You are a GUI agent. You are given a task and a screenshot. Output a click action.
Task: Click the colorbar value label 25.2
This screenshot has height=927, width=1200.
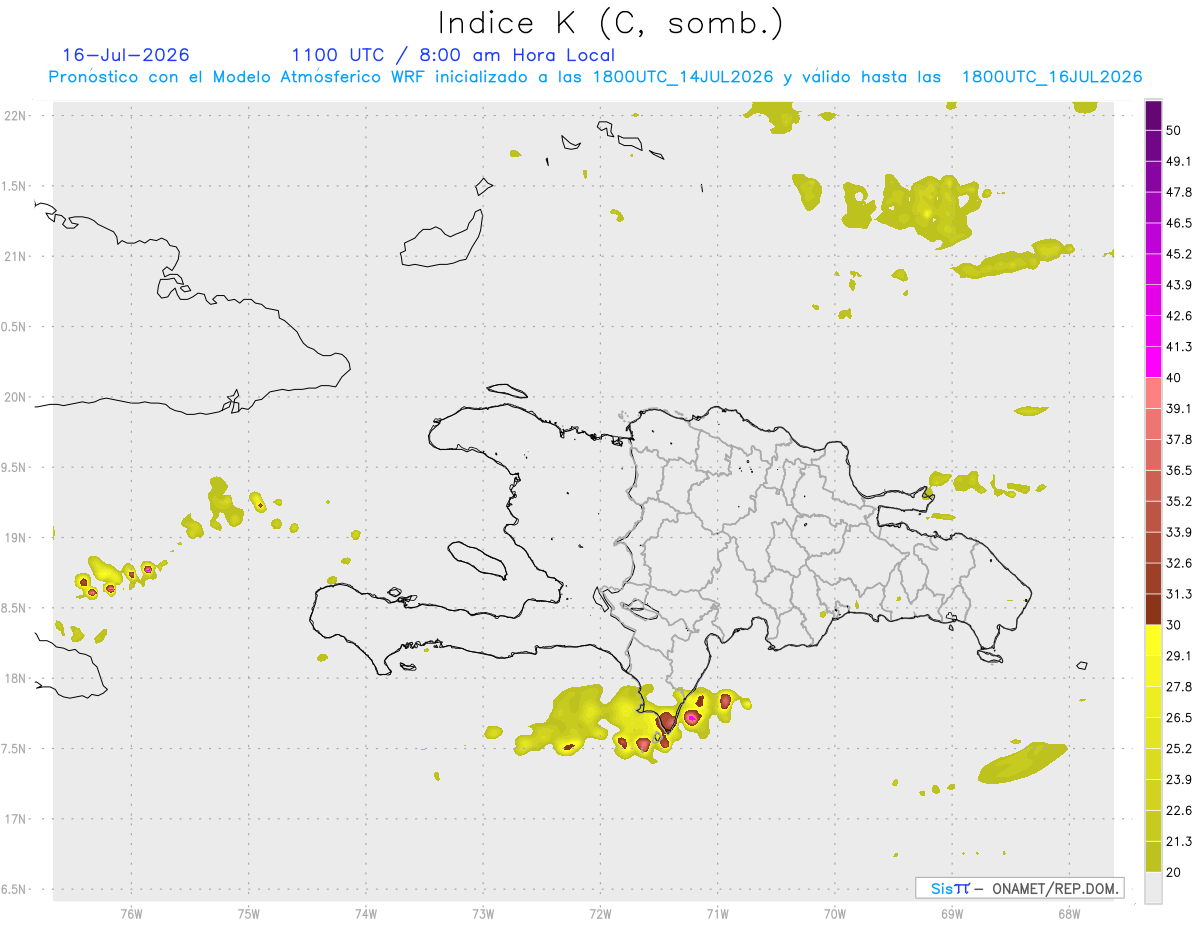[x=1179, y=749]
